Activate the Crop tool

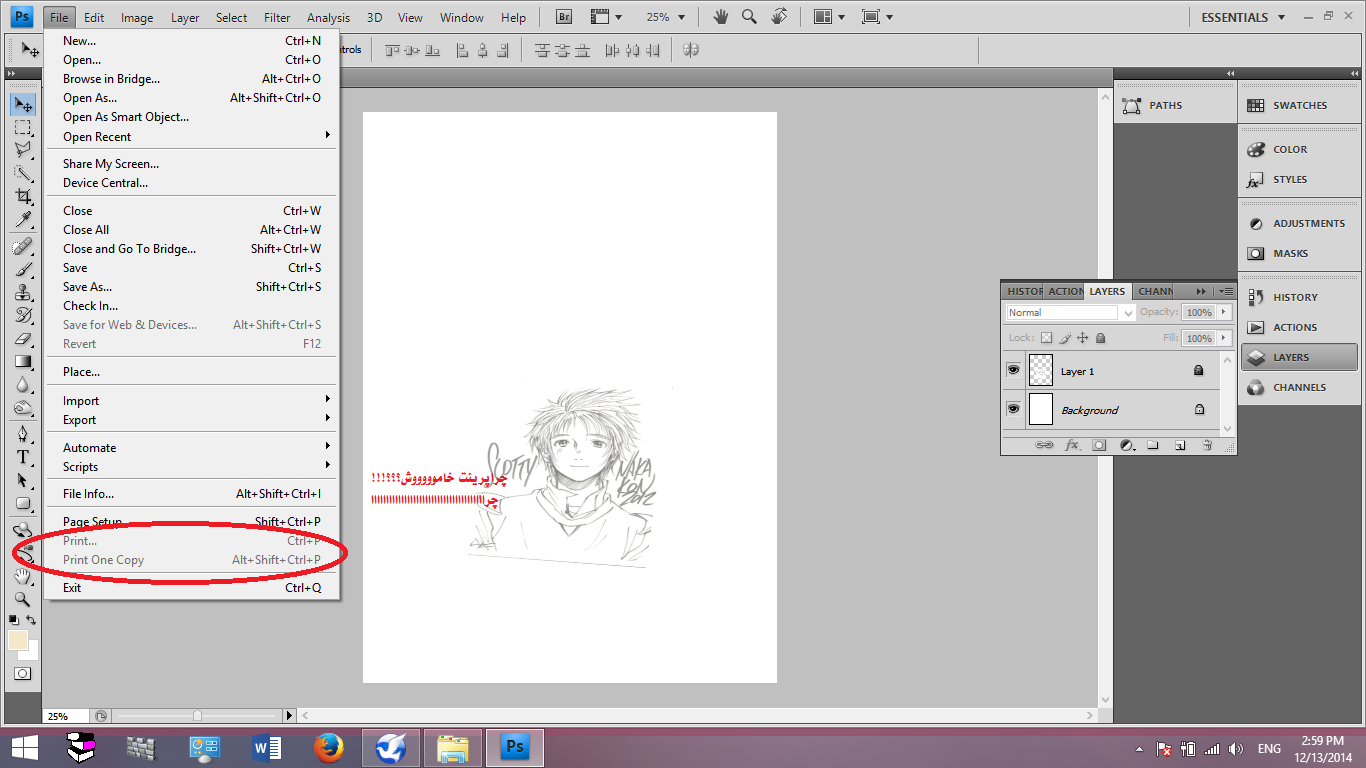22,196
